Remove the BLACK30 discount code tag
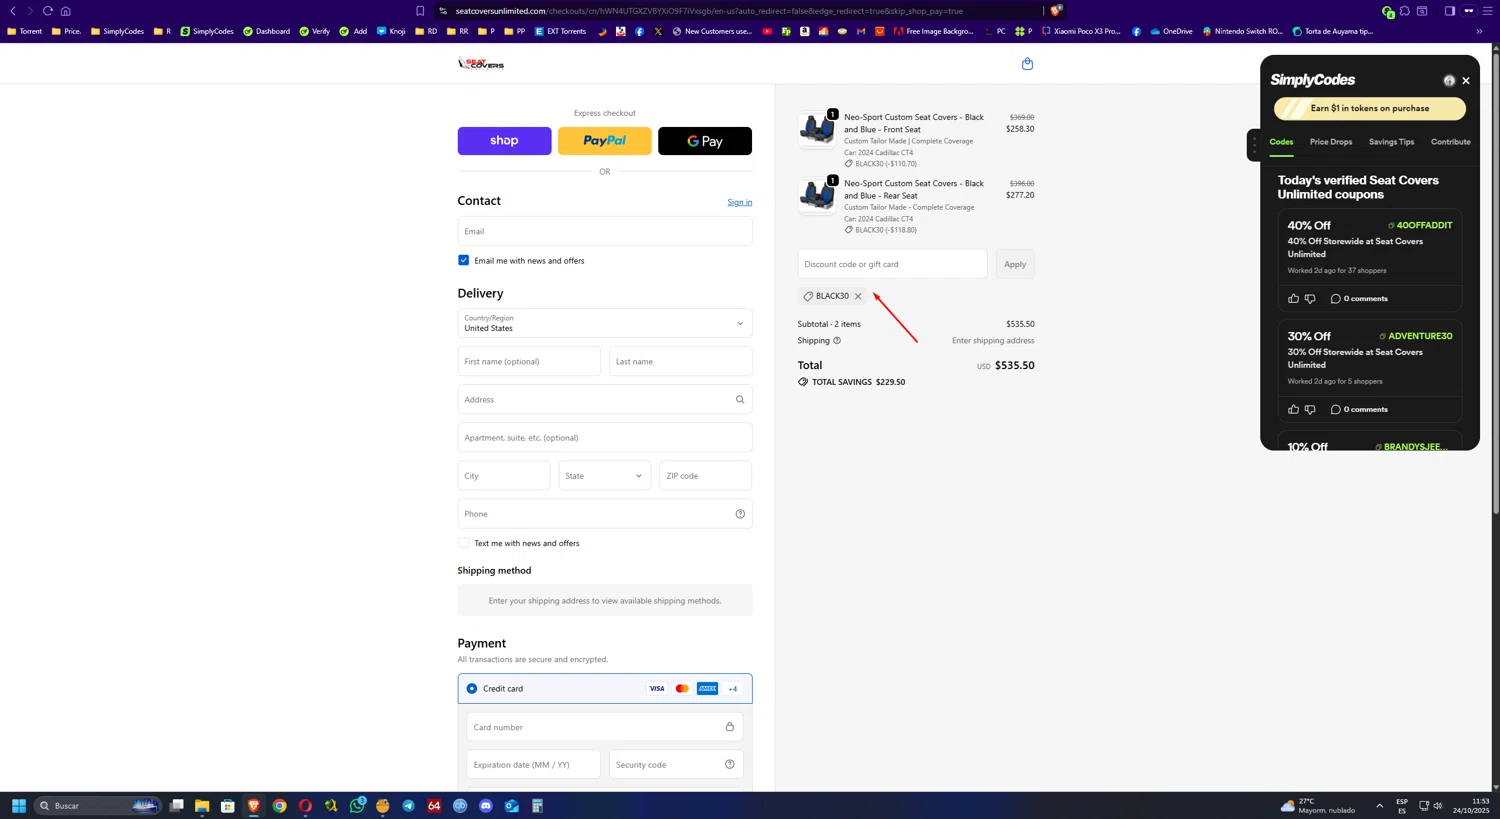The height and width of the screenshot is (819, 1500). pyautogui.click(x=858, y=296)
